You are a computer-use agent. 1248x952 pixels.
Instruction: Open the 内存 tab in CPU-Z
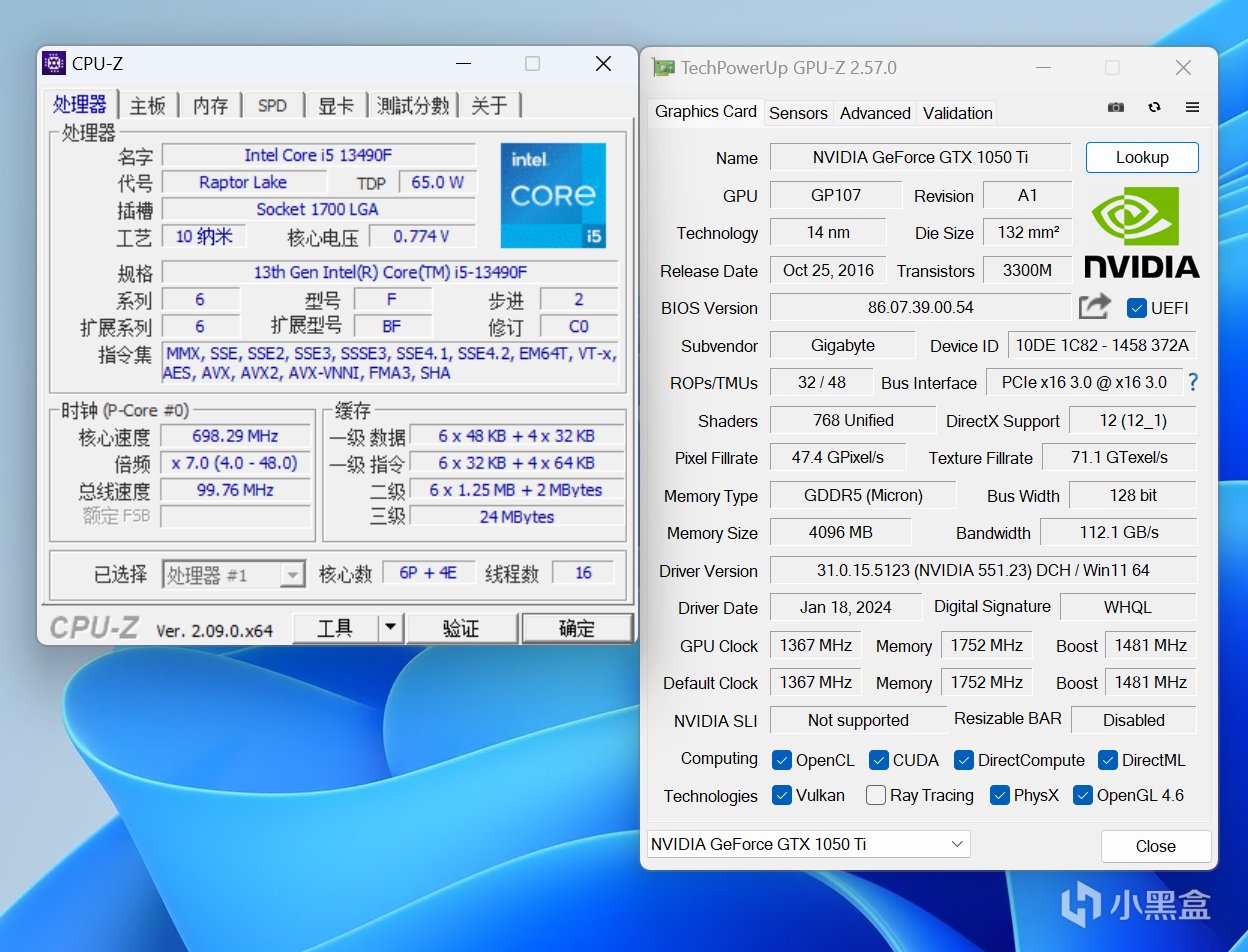point(210,106)
